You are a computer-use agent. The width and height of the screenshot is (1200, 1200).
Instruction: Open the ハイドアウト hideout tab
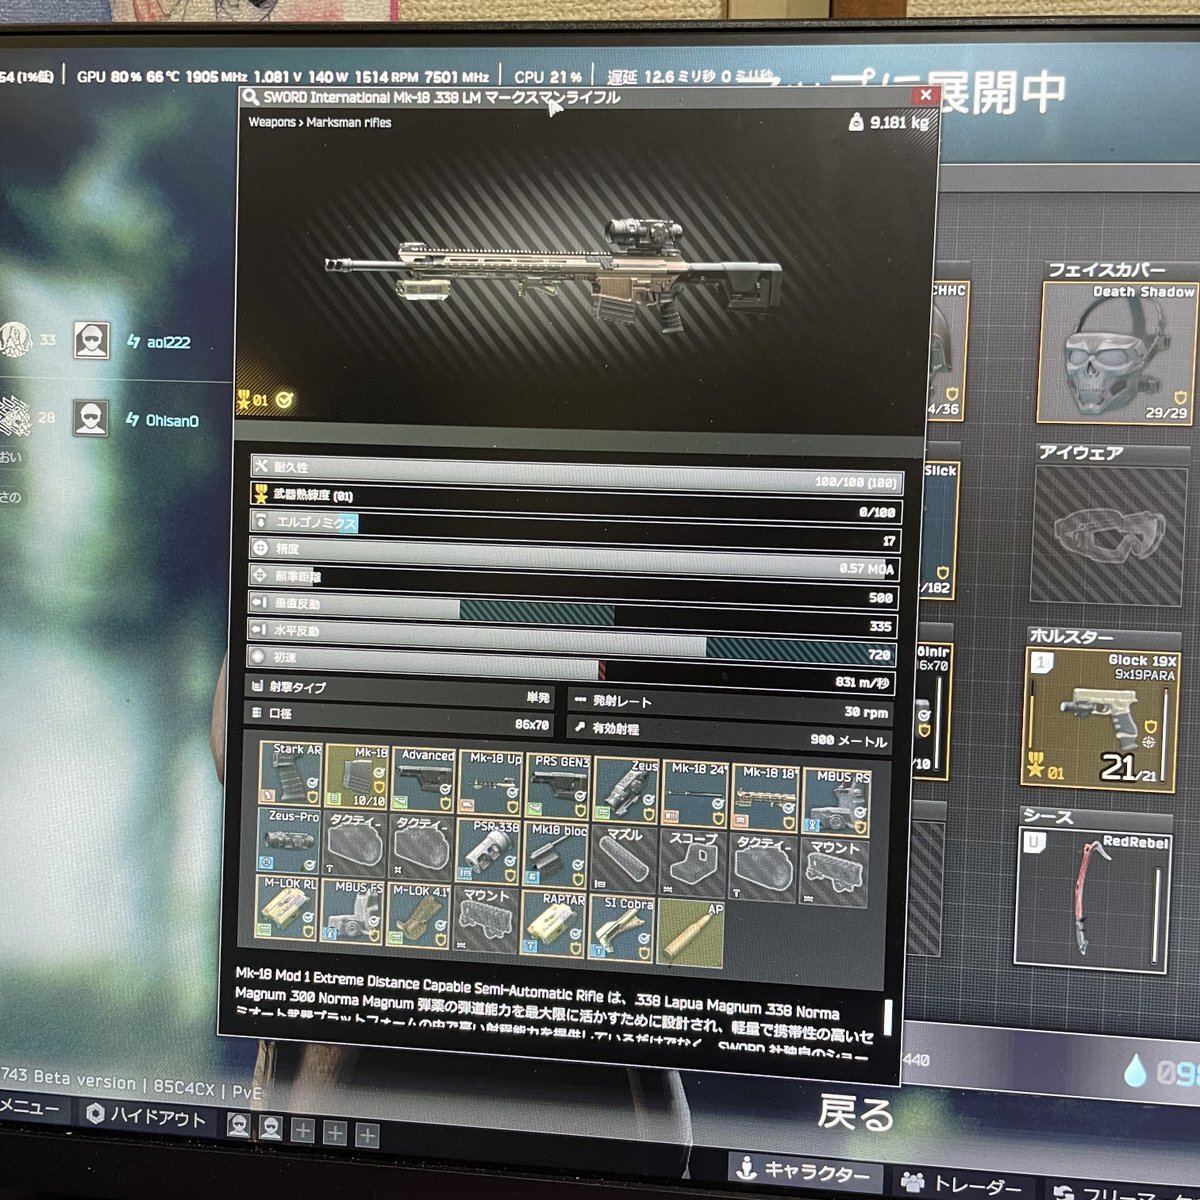(x=146, y=1117)
